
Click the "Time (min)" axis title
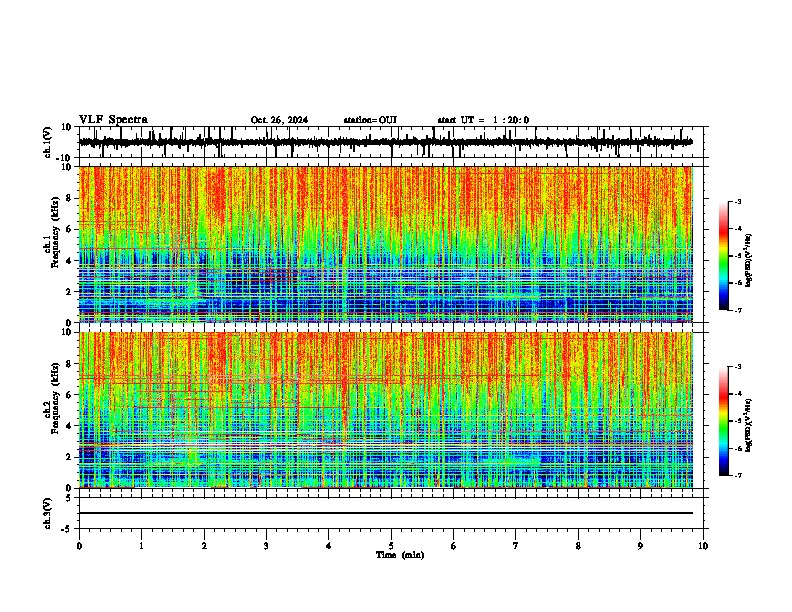click(x=400, y=555)
